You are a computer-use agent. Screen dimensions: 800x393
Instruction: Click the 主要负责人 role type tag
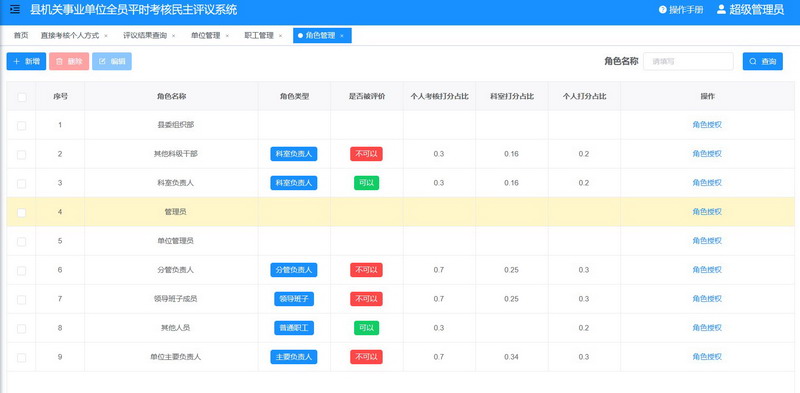pos(294,357)
